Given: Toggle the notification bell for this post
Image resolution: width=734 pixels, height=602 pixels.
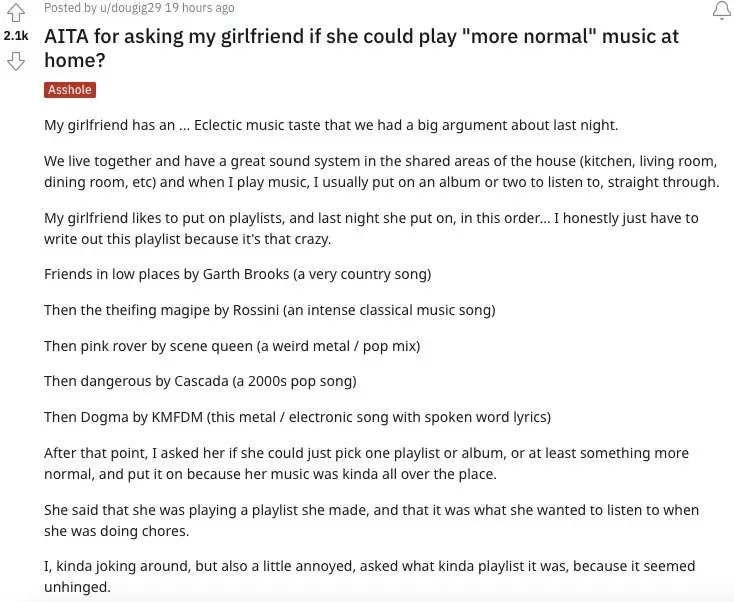Looking at the screenshot, I should point(721,10).
